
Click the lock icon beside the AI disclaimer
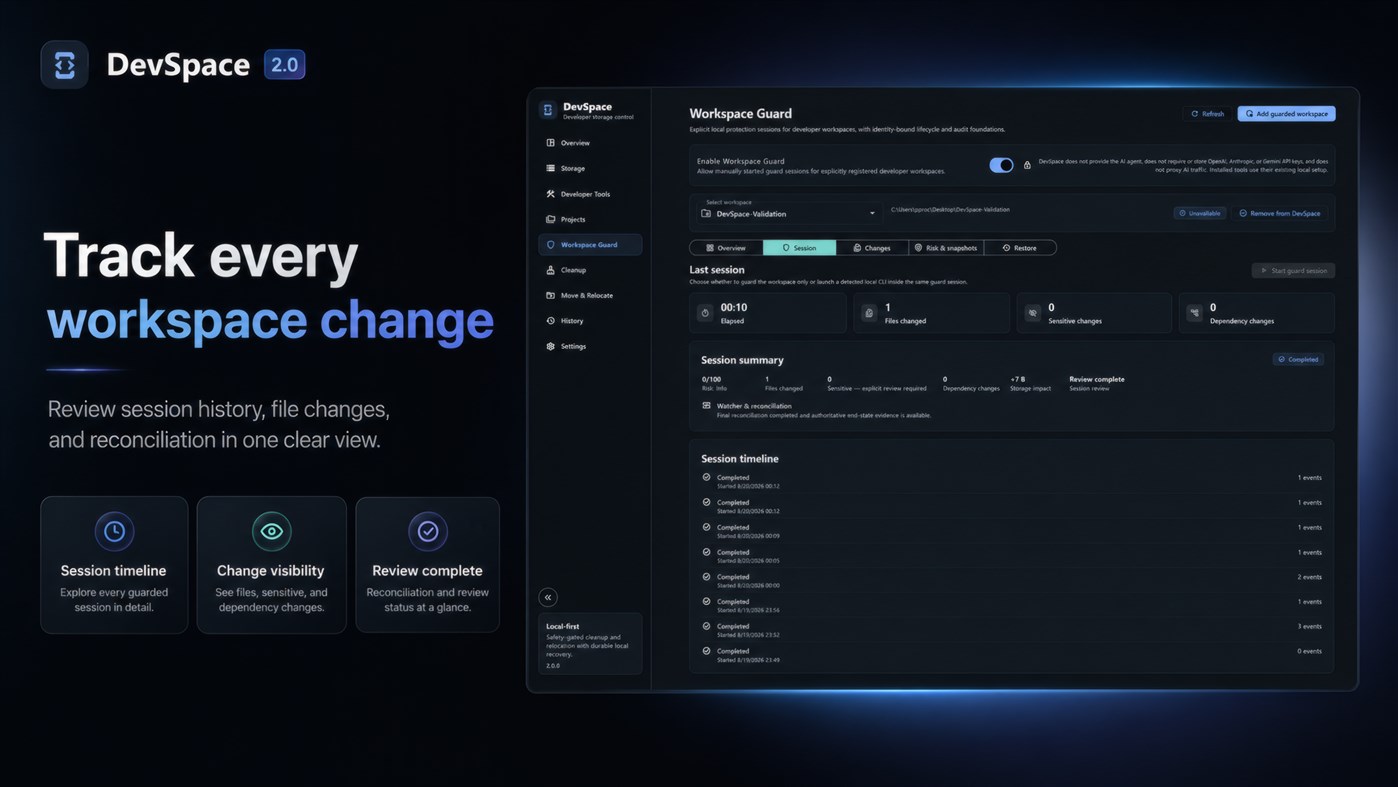[x=1027, y=165]
